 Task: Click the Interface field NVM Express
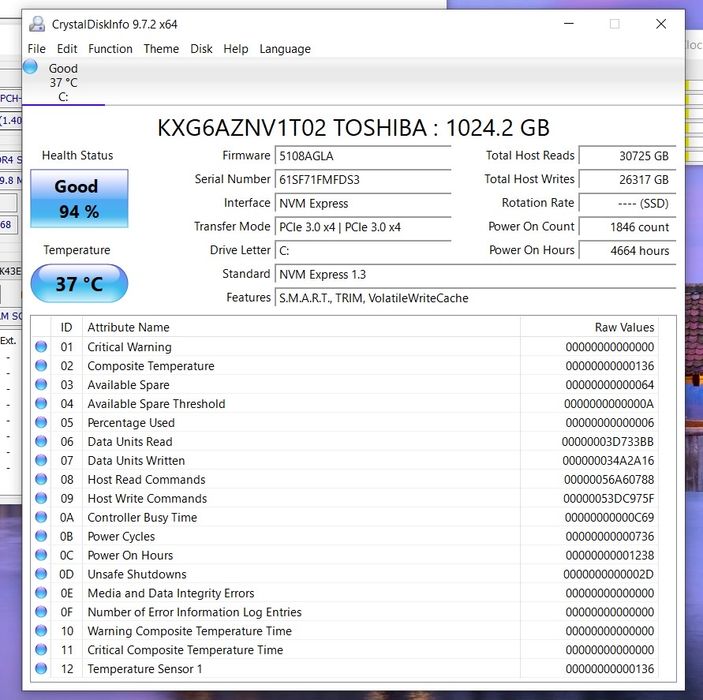tap(363, 203)
